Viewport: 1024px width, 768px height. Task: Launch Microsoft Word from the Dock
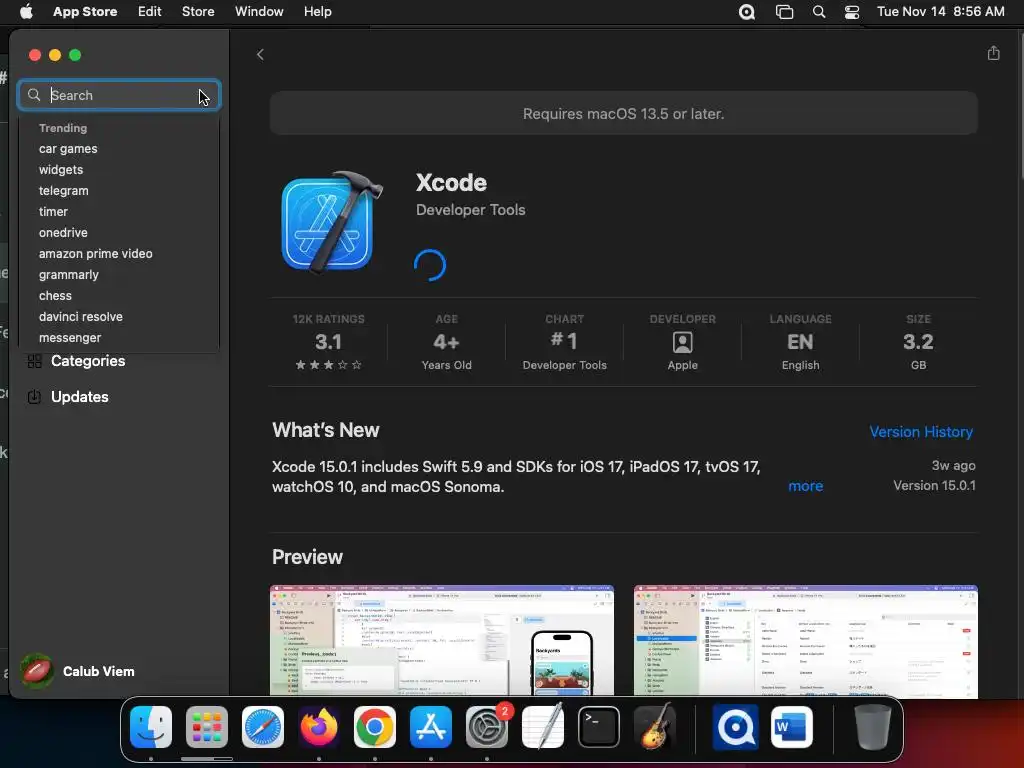(792, 727)
